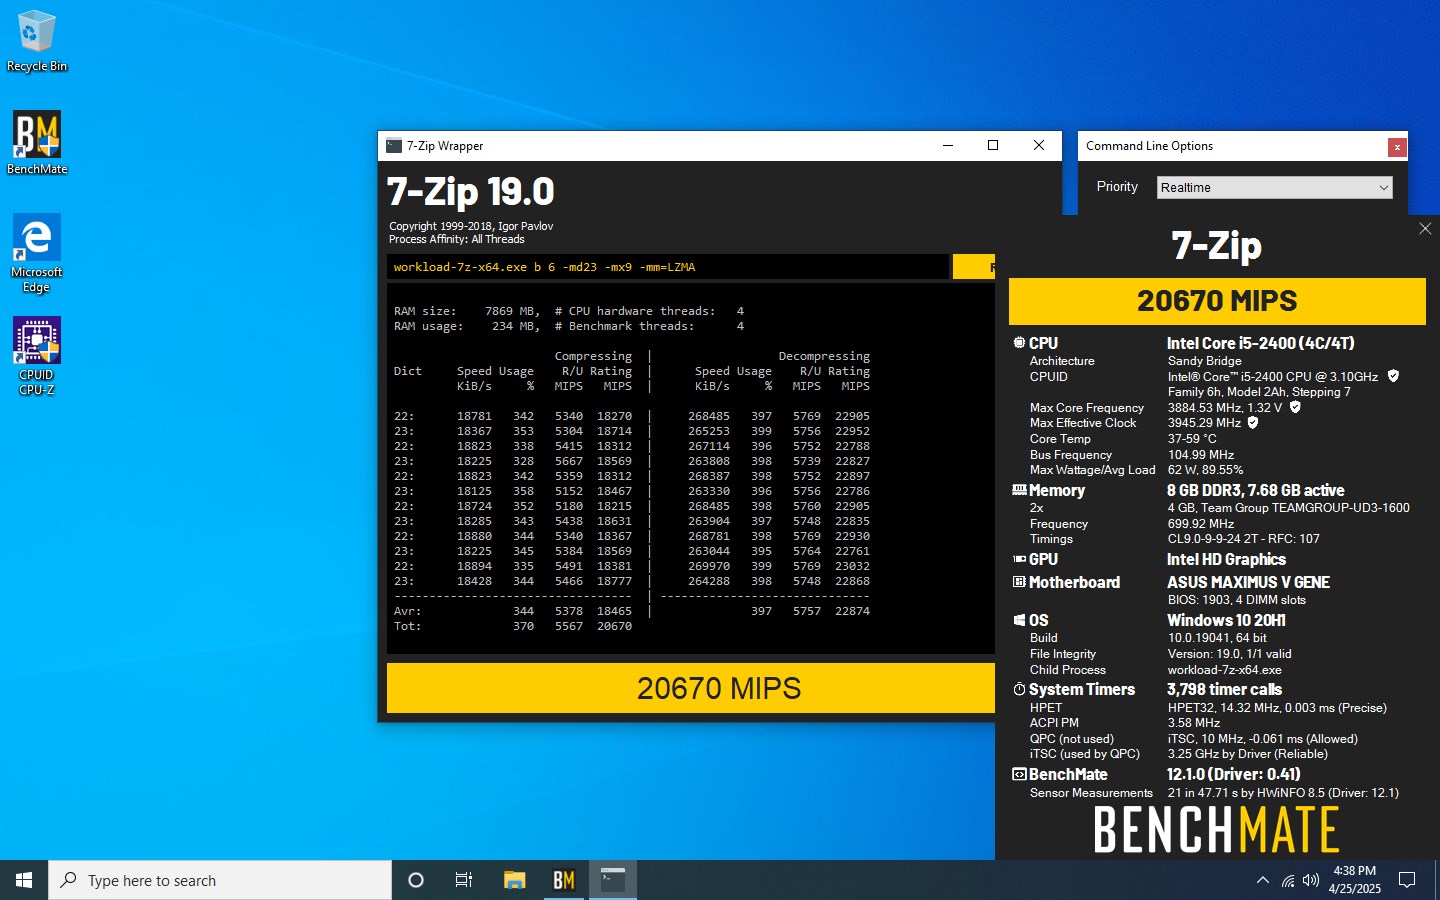The image size is (1440, 900).
Task: Click the 20670 MIPS score banner in BenchMate panel
Action: click(x=1217, y=301)
